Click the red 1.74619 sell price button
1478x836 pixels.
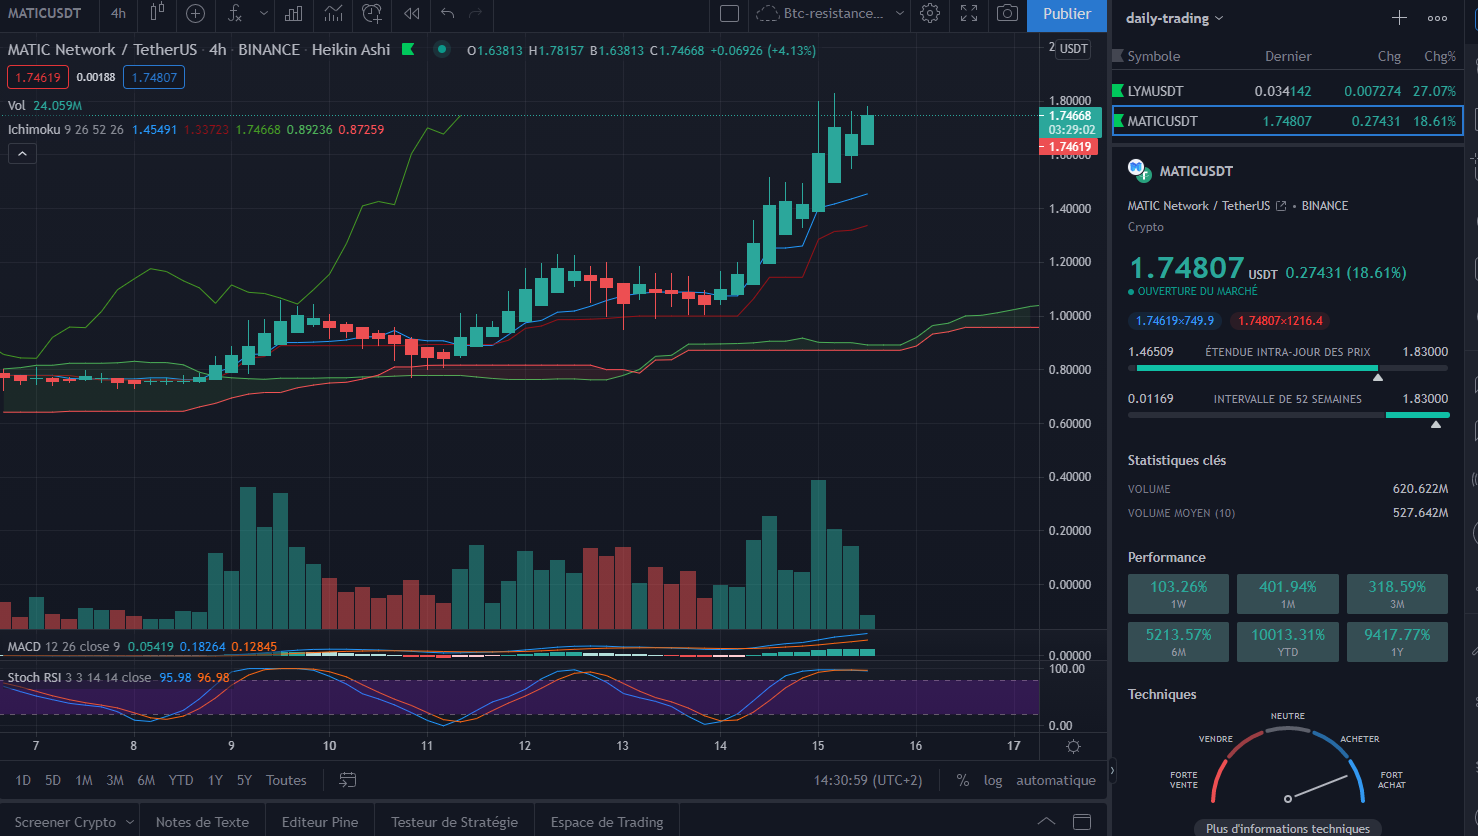click(39, 77)
